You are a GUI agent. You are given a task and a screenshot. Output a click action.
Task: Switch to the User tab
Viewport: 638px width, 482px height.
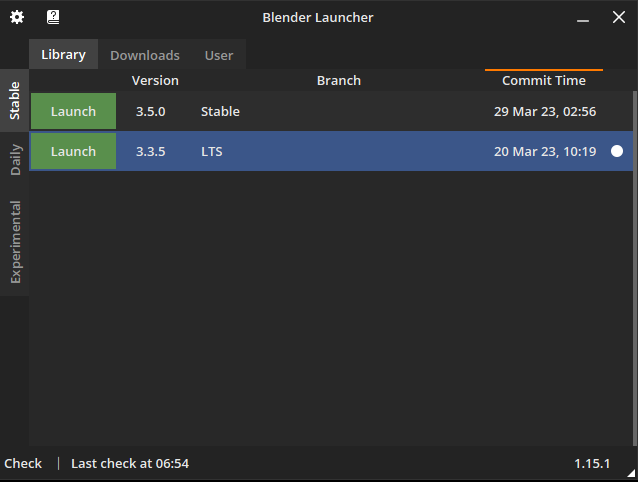pyautogui.click(x=219, y=55)
